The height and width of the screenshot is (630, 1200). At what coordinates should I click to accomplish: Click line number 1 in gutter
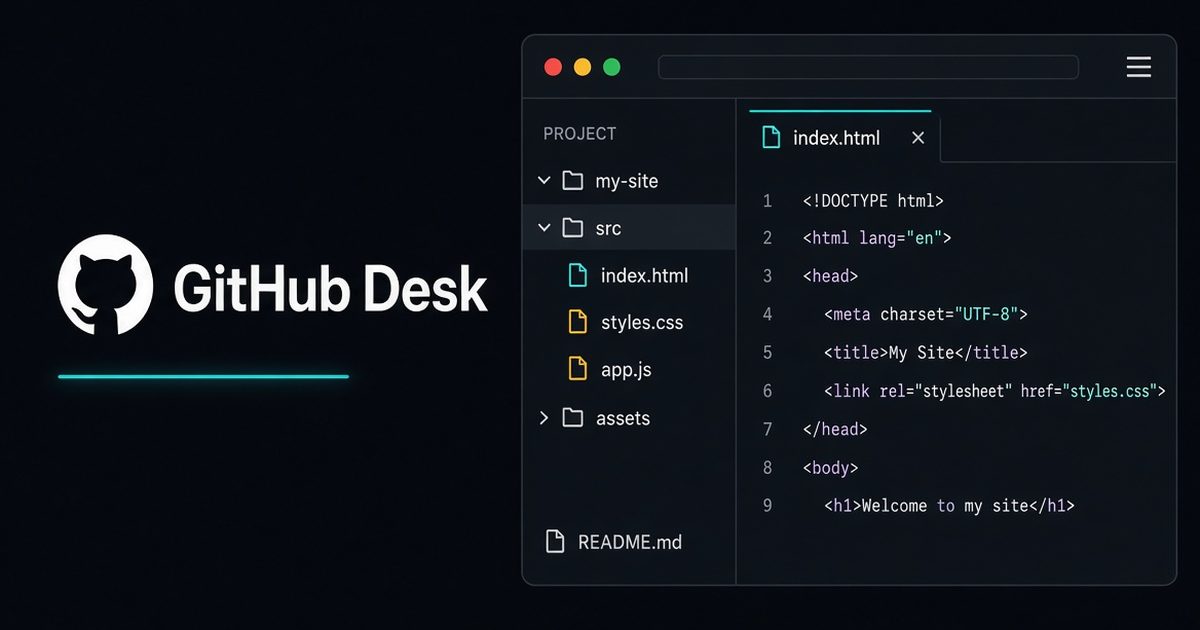click(x=768, y=201)
